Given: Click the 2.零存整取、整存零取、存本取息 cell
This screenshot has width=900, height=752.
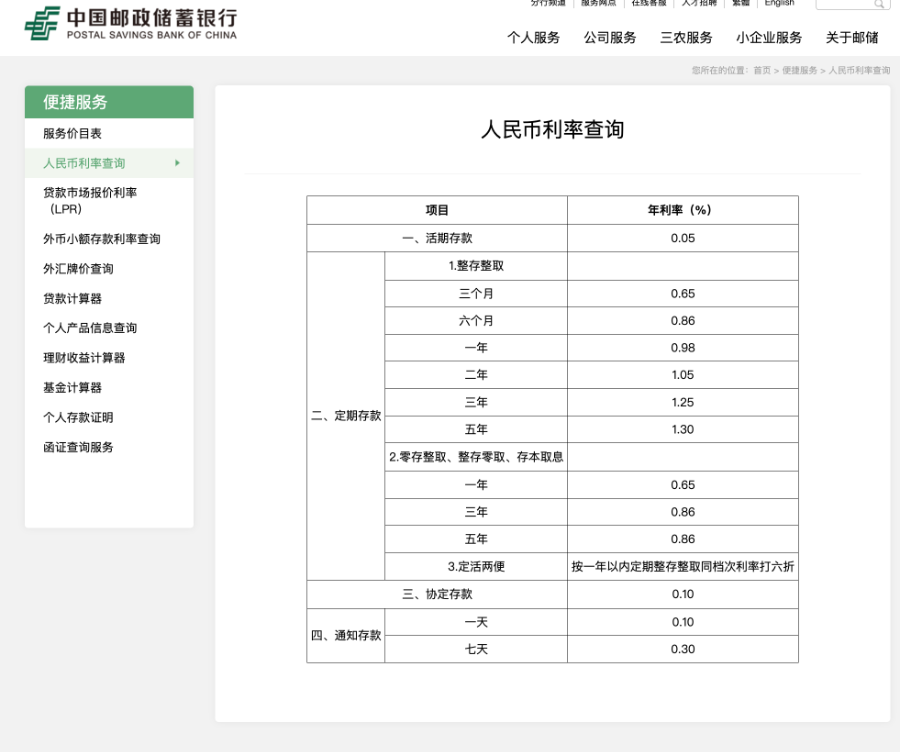Looking at the screenshot, I should coord(476,457).
